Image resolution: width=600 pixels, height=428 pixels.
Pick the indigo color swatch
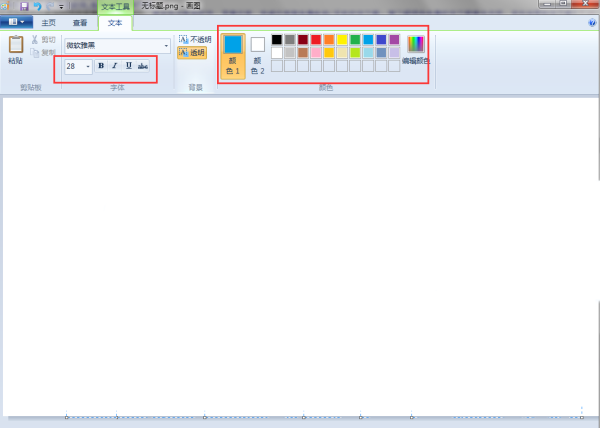tap(381, 39)
